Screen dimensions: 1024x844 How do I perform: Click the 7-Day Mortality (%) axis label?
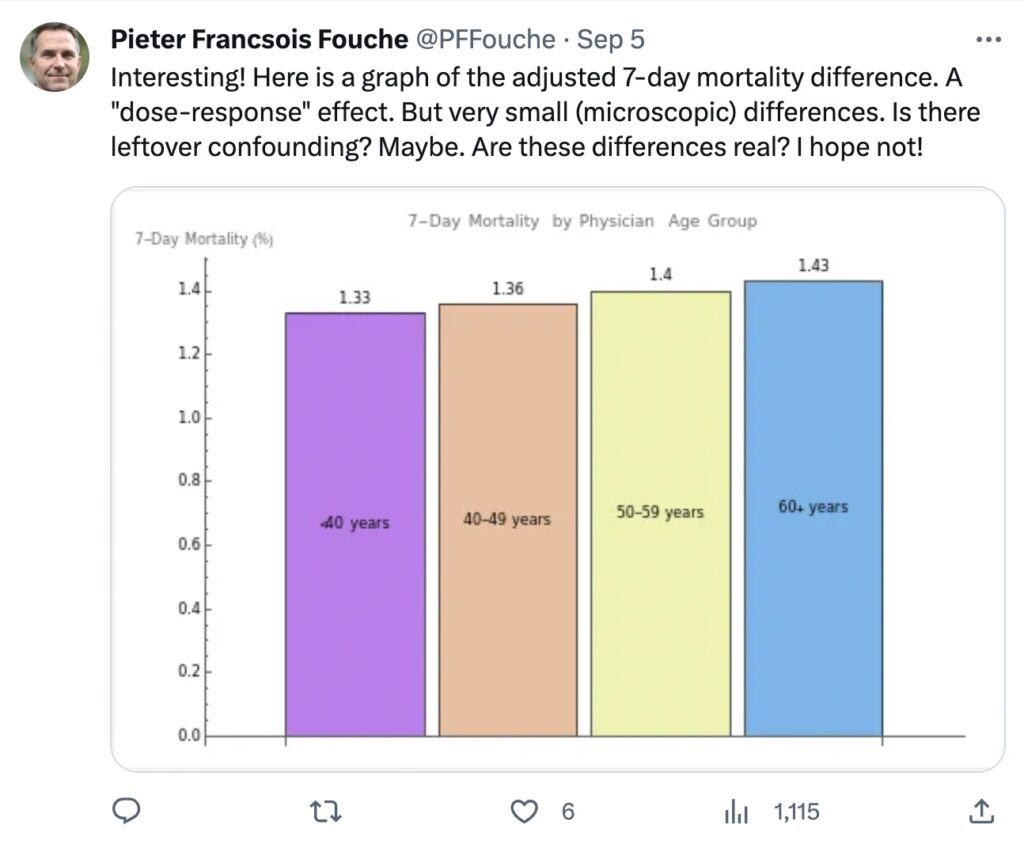[x=204, y=239]
